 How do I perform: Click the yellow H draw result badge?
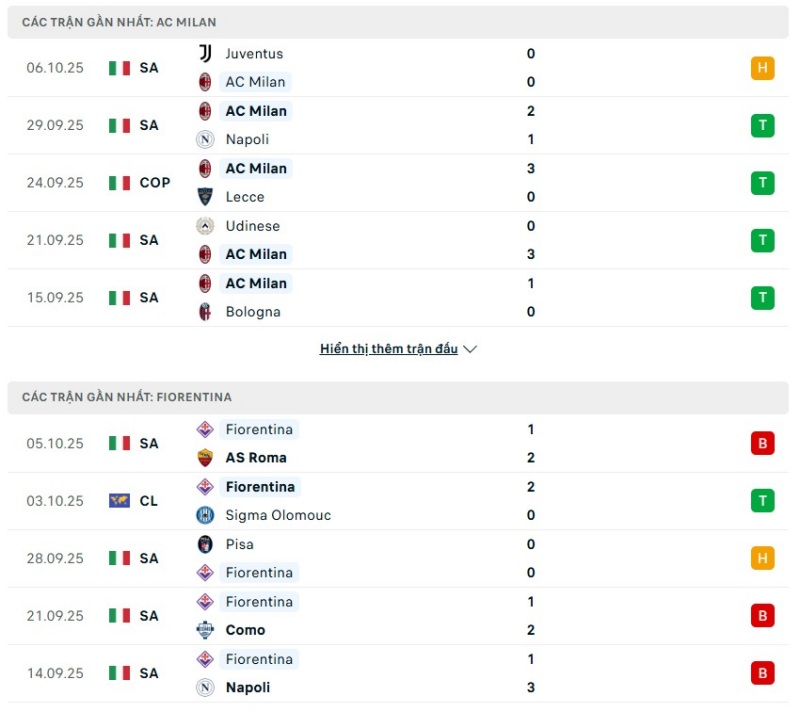click(762, 68)
